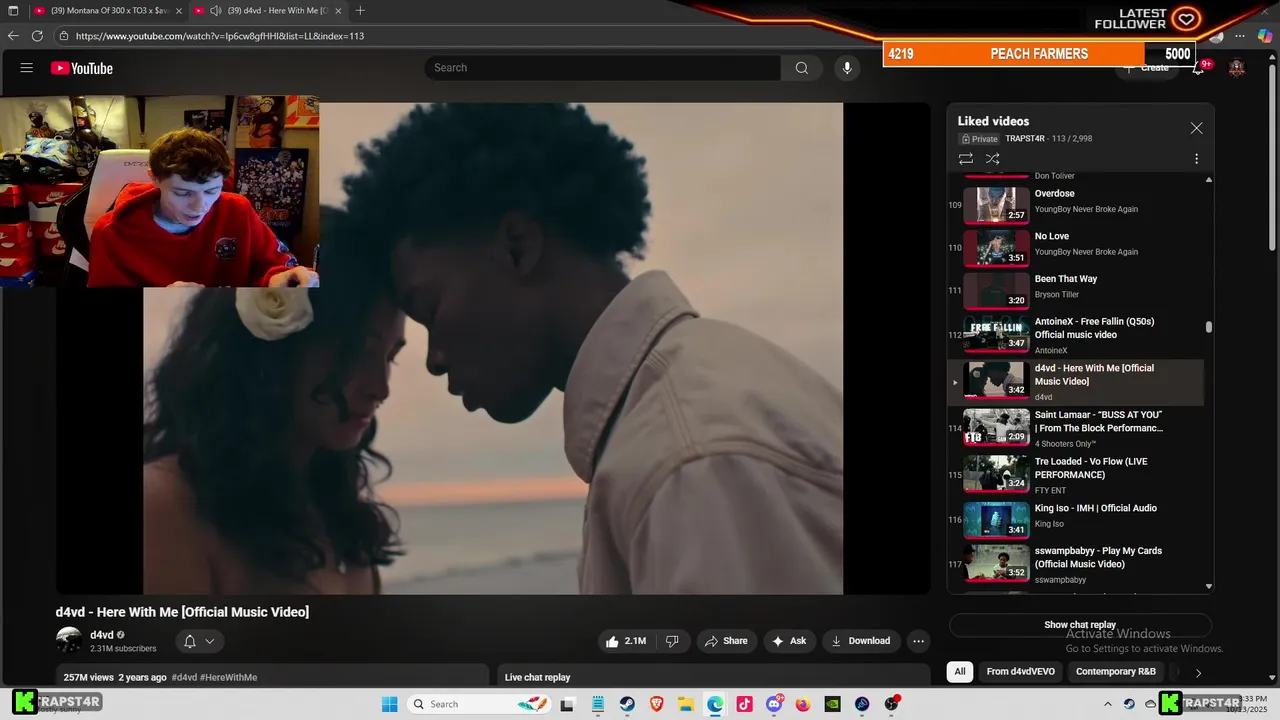Close the d4vd Here With Me tab
Screen dimensions: 1280x720
[338, 10]
